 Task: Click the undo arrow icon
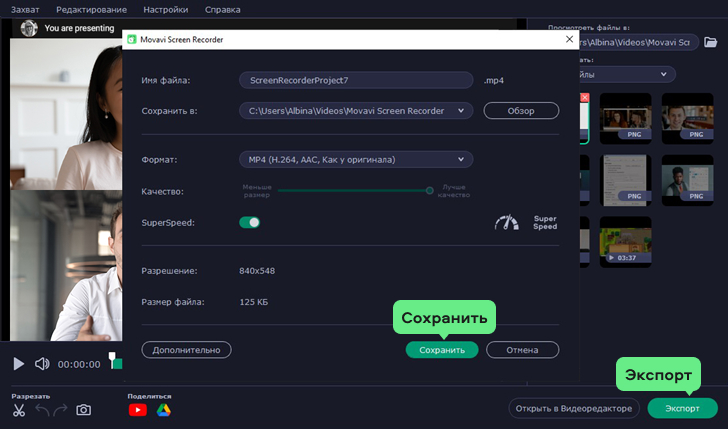tap(41, 410)
